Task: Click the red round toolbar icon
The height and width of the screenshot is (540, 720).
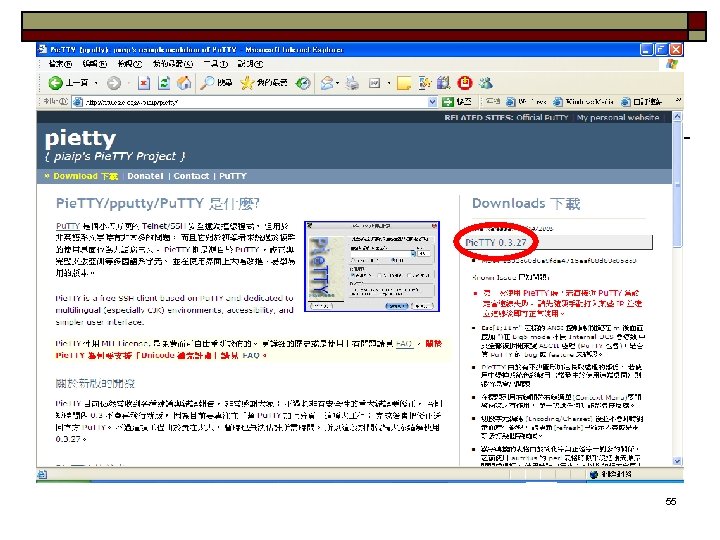Action: point(465,83)
